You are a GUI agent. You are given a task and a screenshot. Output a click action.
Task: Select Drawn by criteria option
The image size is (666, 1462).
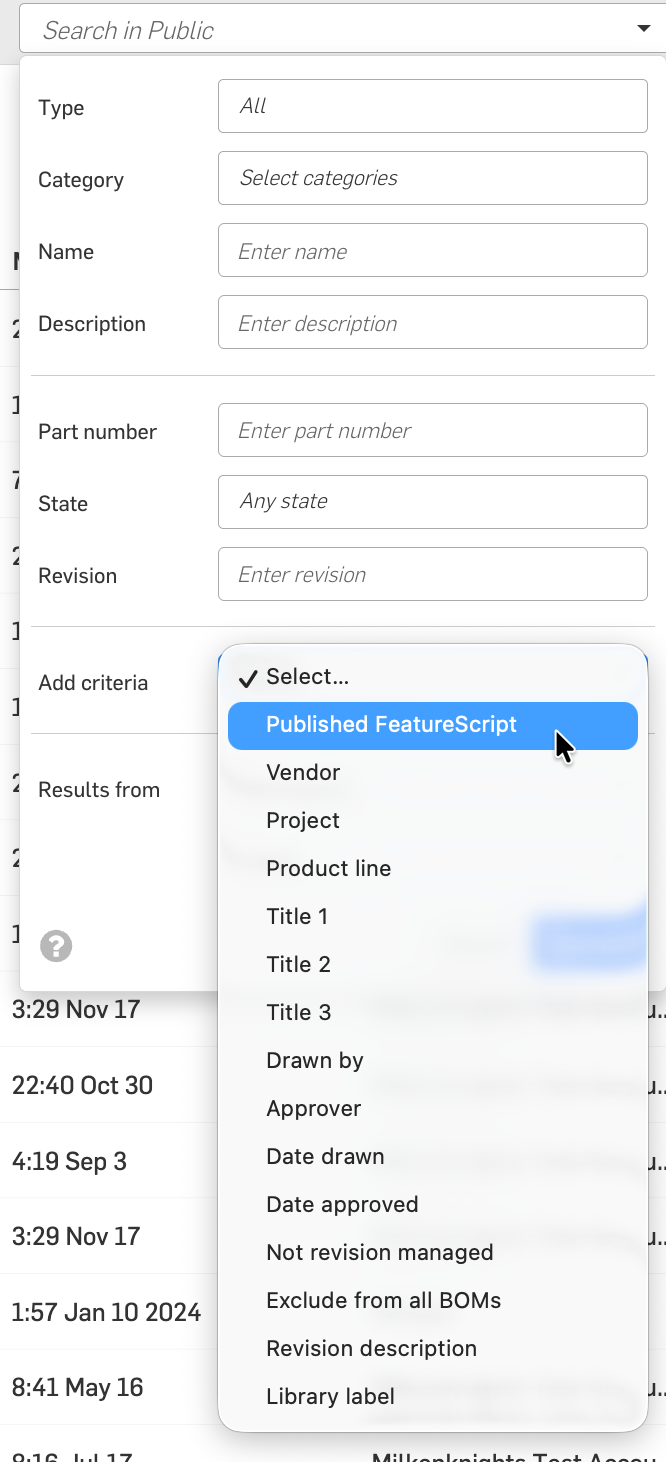pyautogui.click(x=314, y=1061)
